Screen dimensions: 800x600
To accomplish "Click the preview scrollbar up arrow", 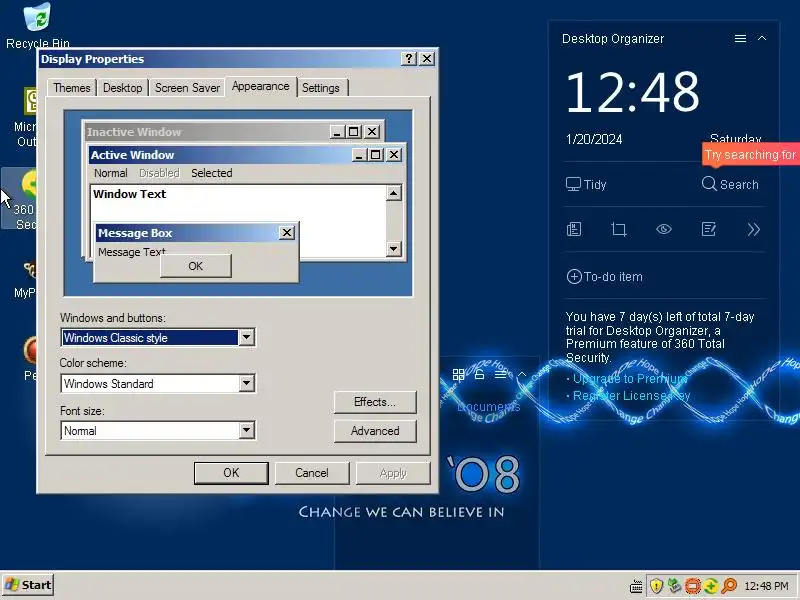I will point(393,193).
